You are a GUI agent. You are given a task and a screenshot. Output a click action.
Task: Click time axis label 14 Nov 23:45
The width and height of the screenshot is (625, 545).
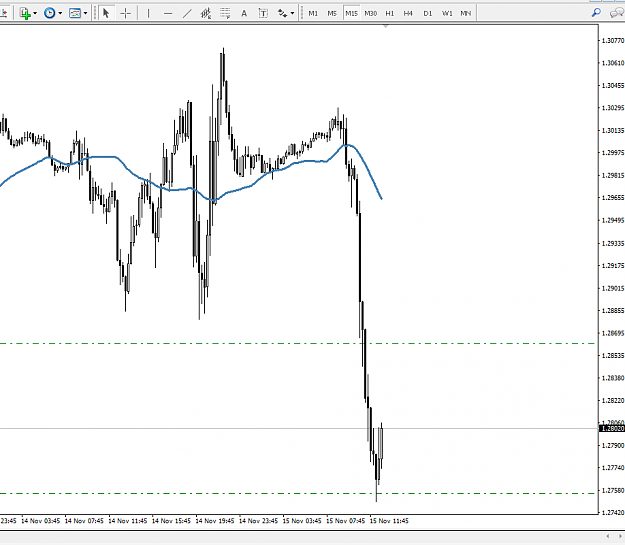click(x=258, y=521)
